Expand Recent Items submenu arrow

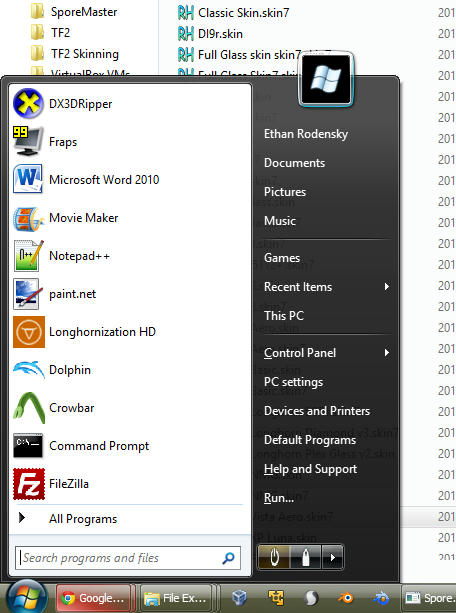click(386, 287)
